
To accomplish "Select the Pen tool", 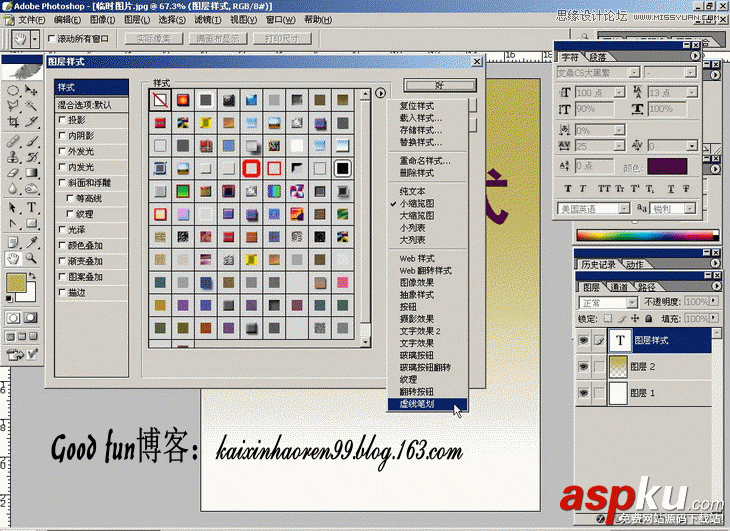I will point(13,224).
